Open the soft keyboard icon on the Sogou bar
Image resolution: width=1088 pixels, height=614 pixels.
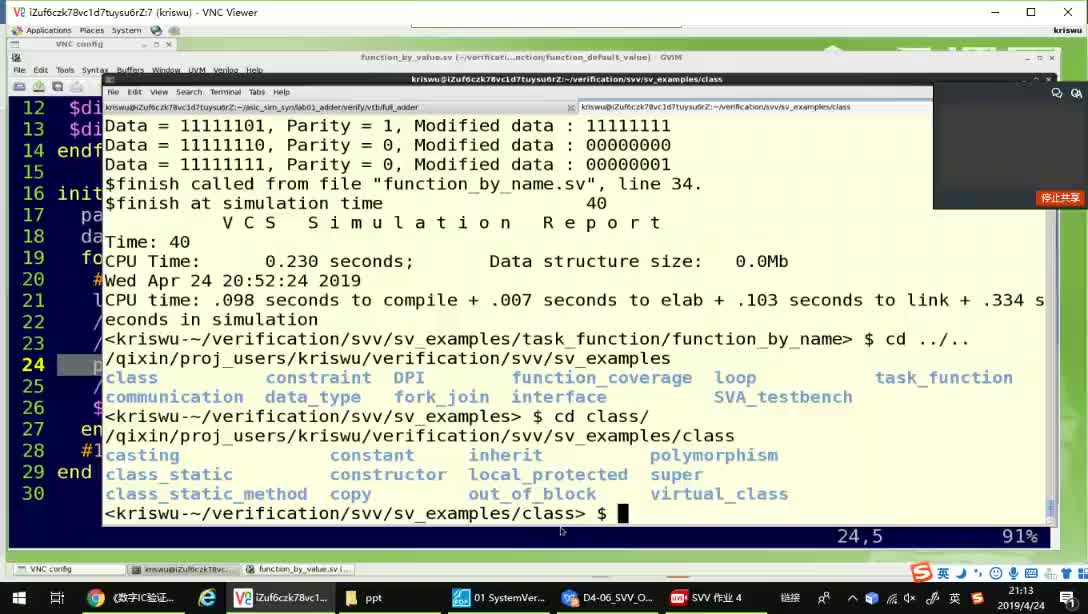click(x=1031, y=573)
